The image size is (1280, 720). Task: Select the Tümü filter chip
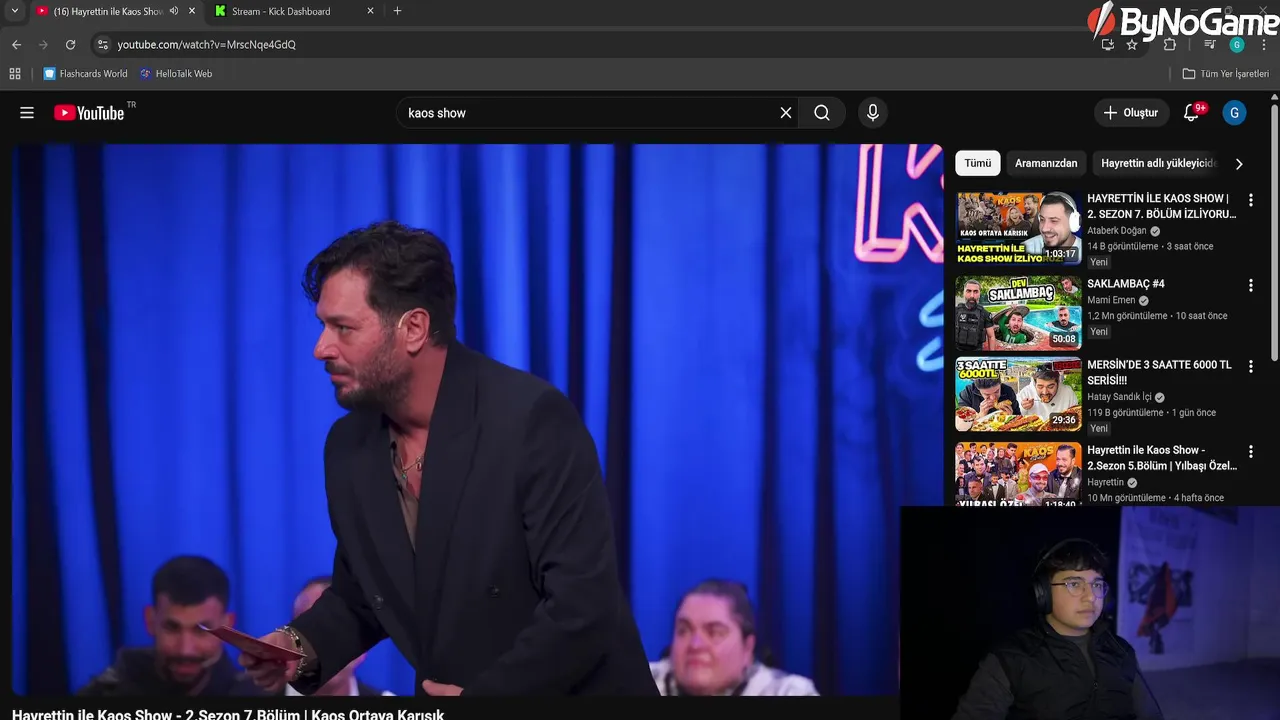coord(977,163)
